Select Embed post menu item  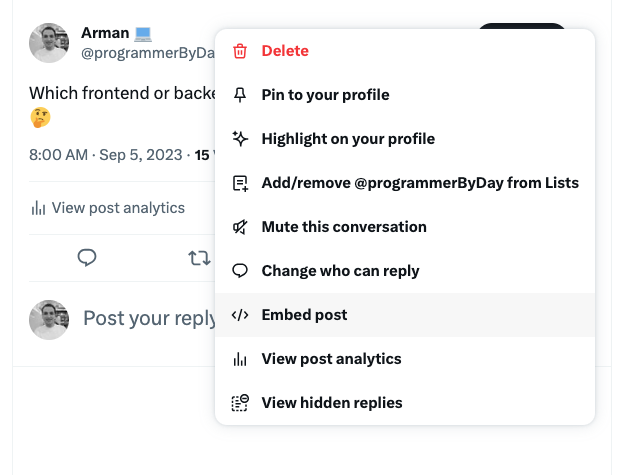click(x=304, y=315)
